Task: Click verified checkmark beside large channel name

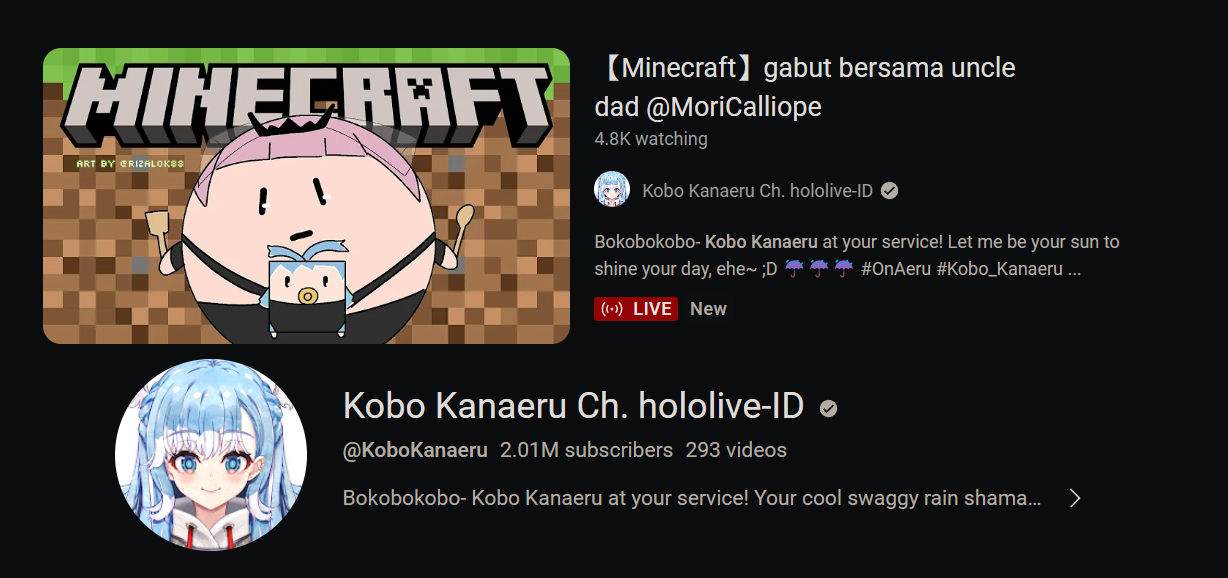Action: coord(828,408)
